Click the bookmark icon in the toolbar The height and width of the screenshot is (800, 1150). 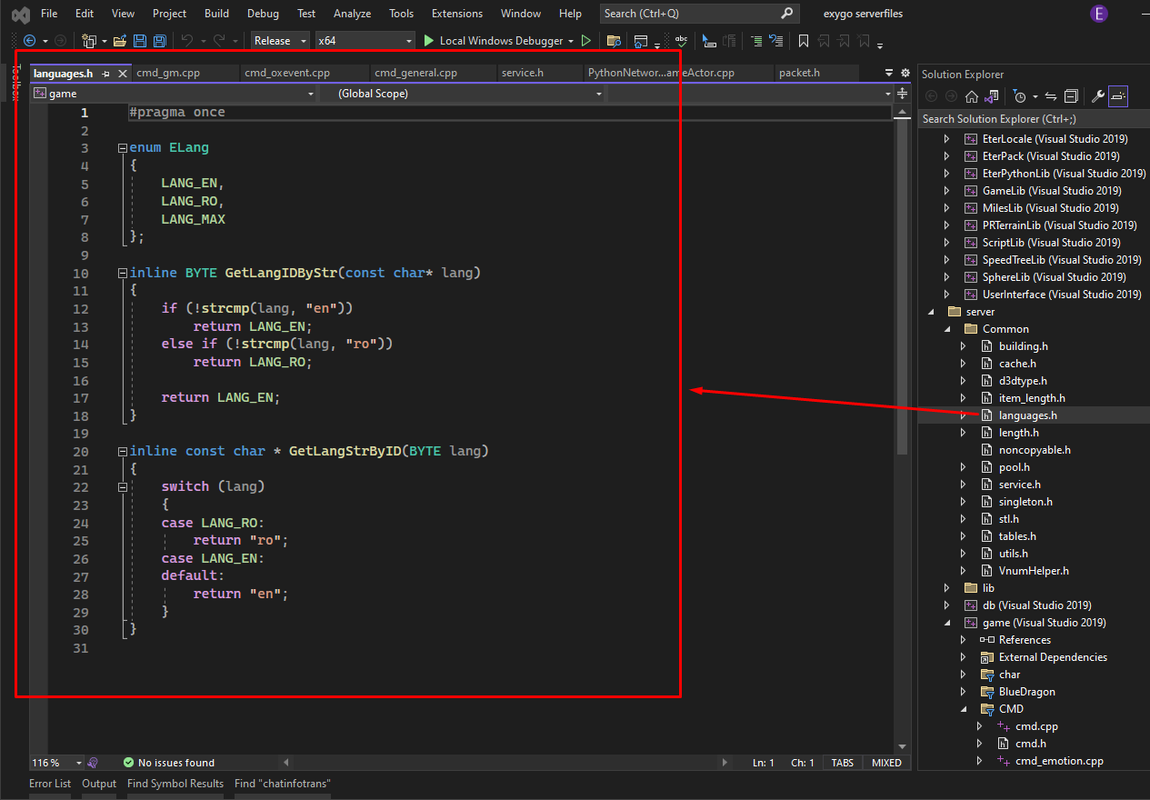tap(803, 41)
